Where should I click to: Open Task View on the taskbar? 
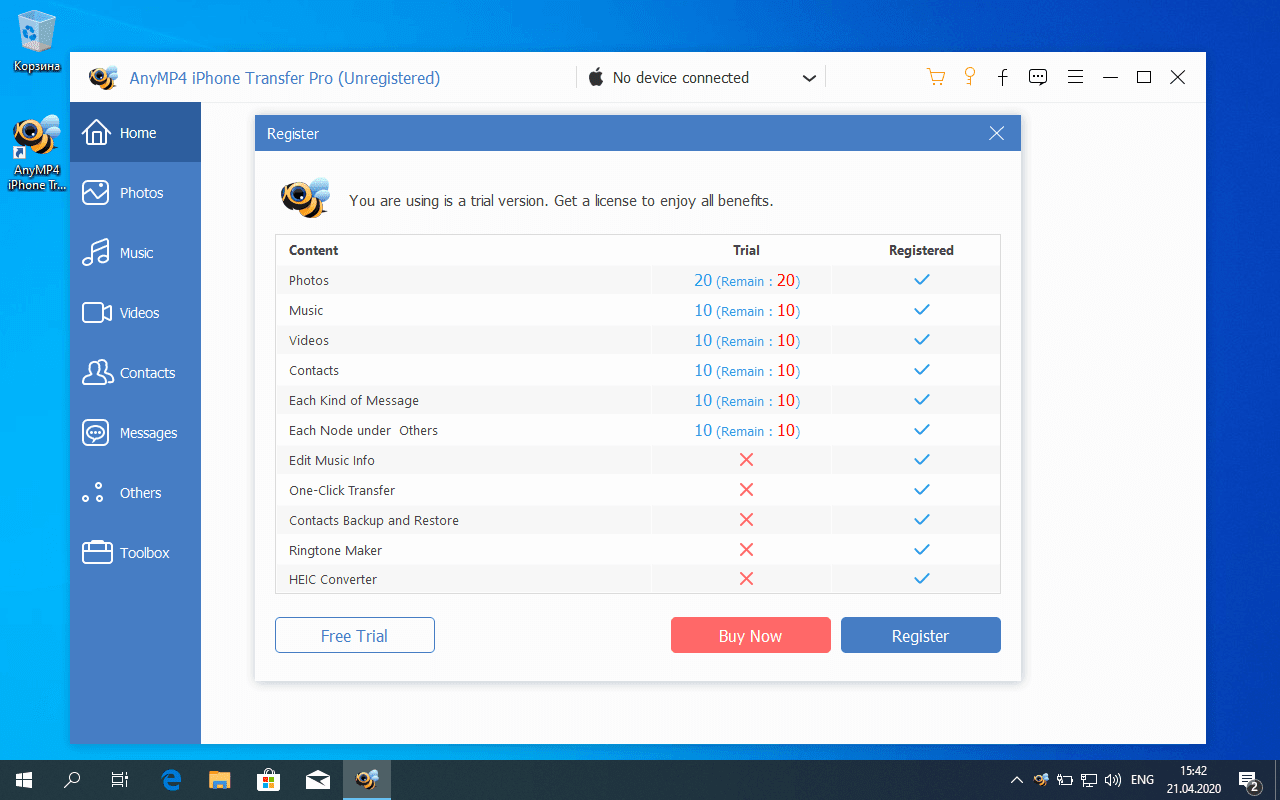(x=120, y=780)
